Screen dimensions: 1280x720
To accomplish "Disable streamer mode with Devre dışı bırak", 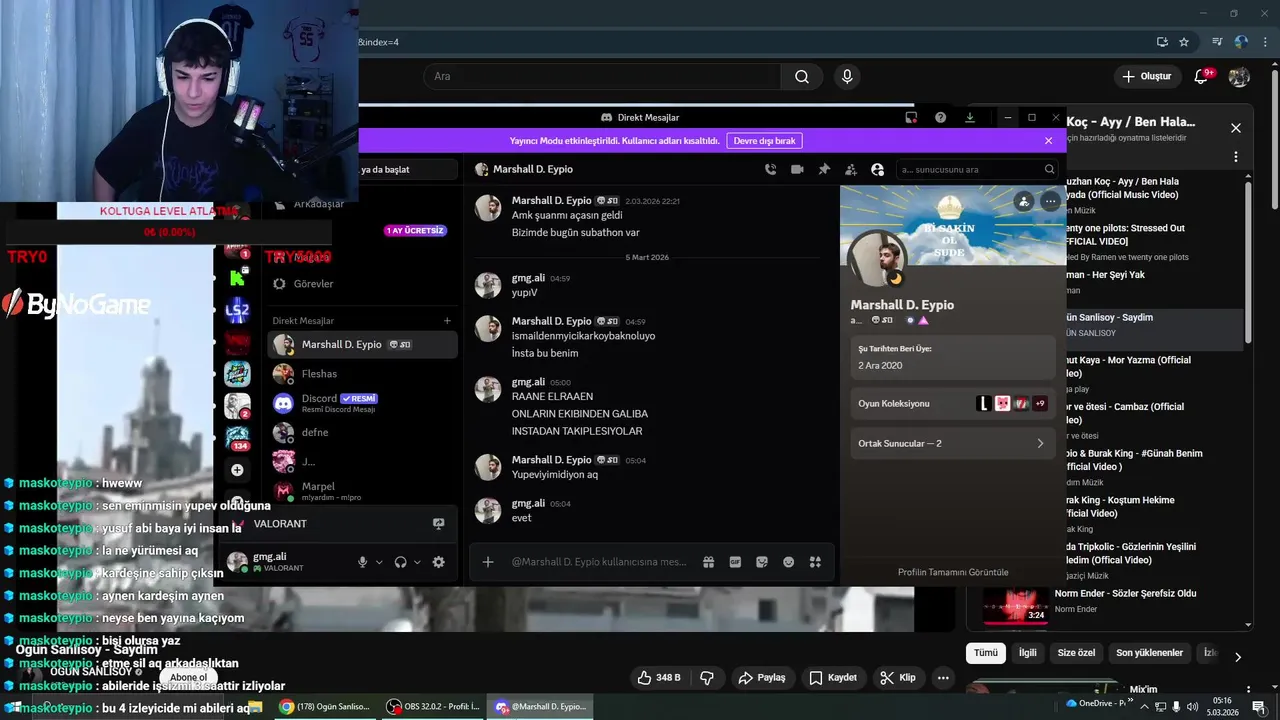I will [764, 141].
